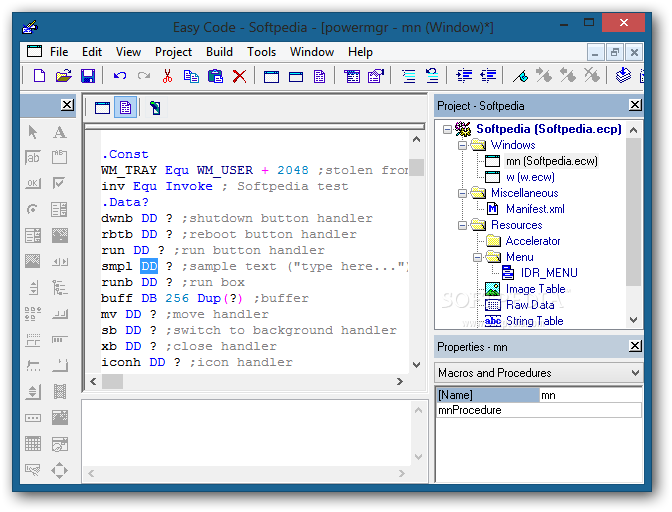This screenshot has height=512, width=672.
Task: Select mnProcedure in properties list
Action: coord(539,410)
